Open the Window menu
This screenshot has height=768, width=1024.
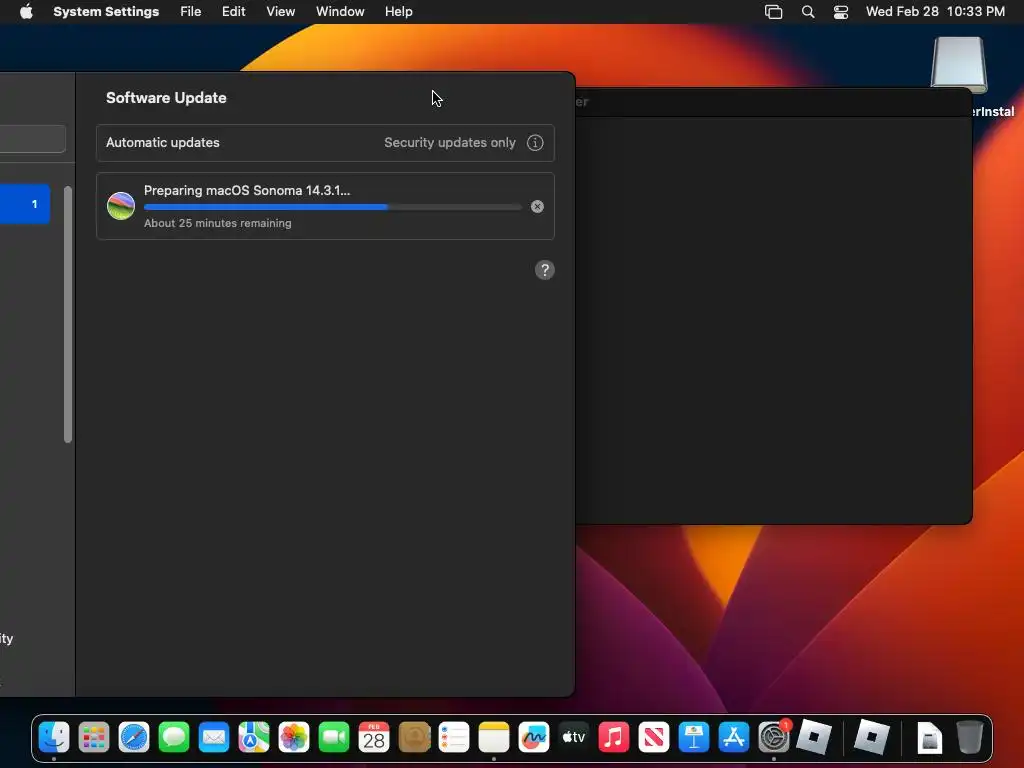(340, 12)
